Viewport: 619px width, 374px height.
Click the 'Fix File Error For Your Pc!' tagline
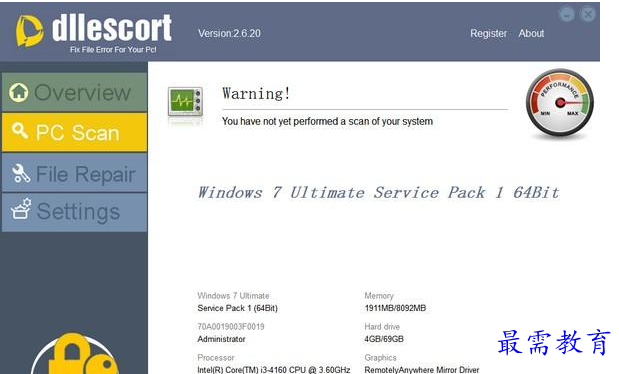[113, 50]
